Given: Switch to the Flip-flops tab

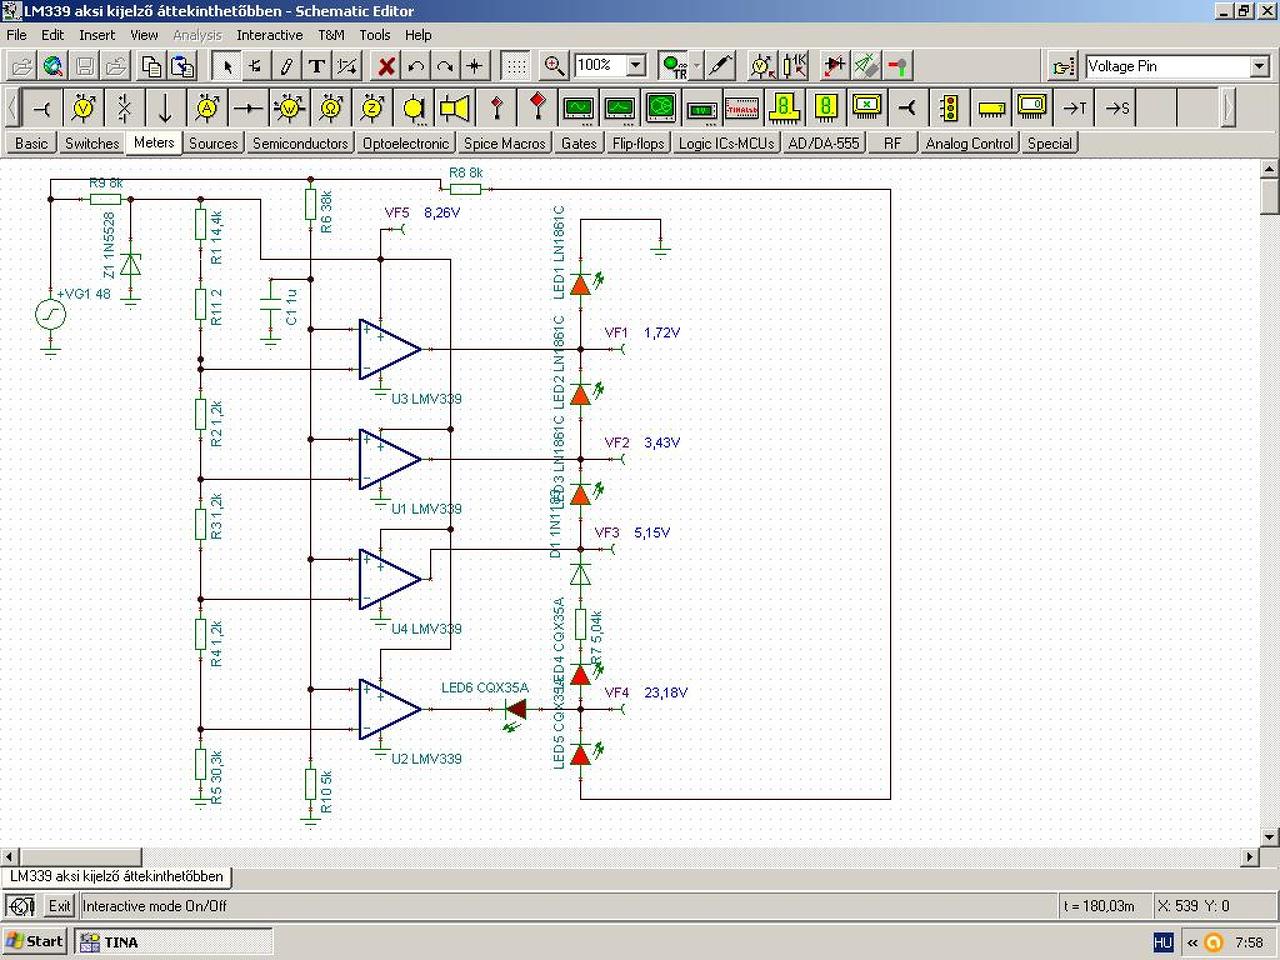Looking at the screenshot, I should pos(638,143).
